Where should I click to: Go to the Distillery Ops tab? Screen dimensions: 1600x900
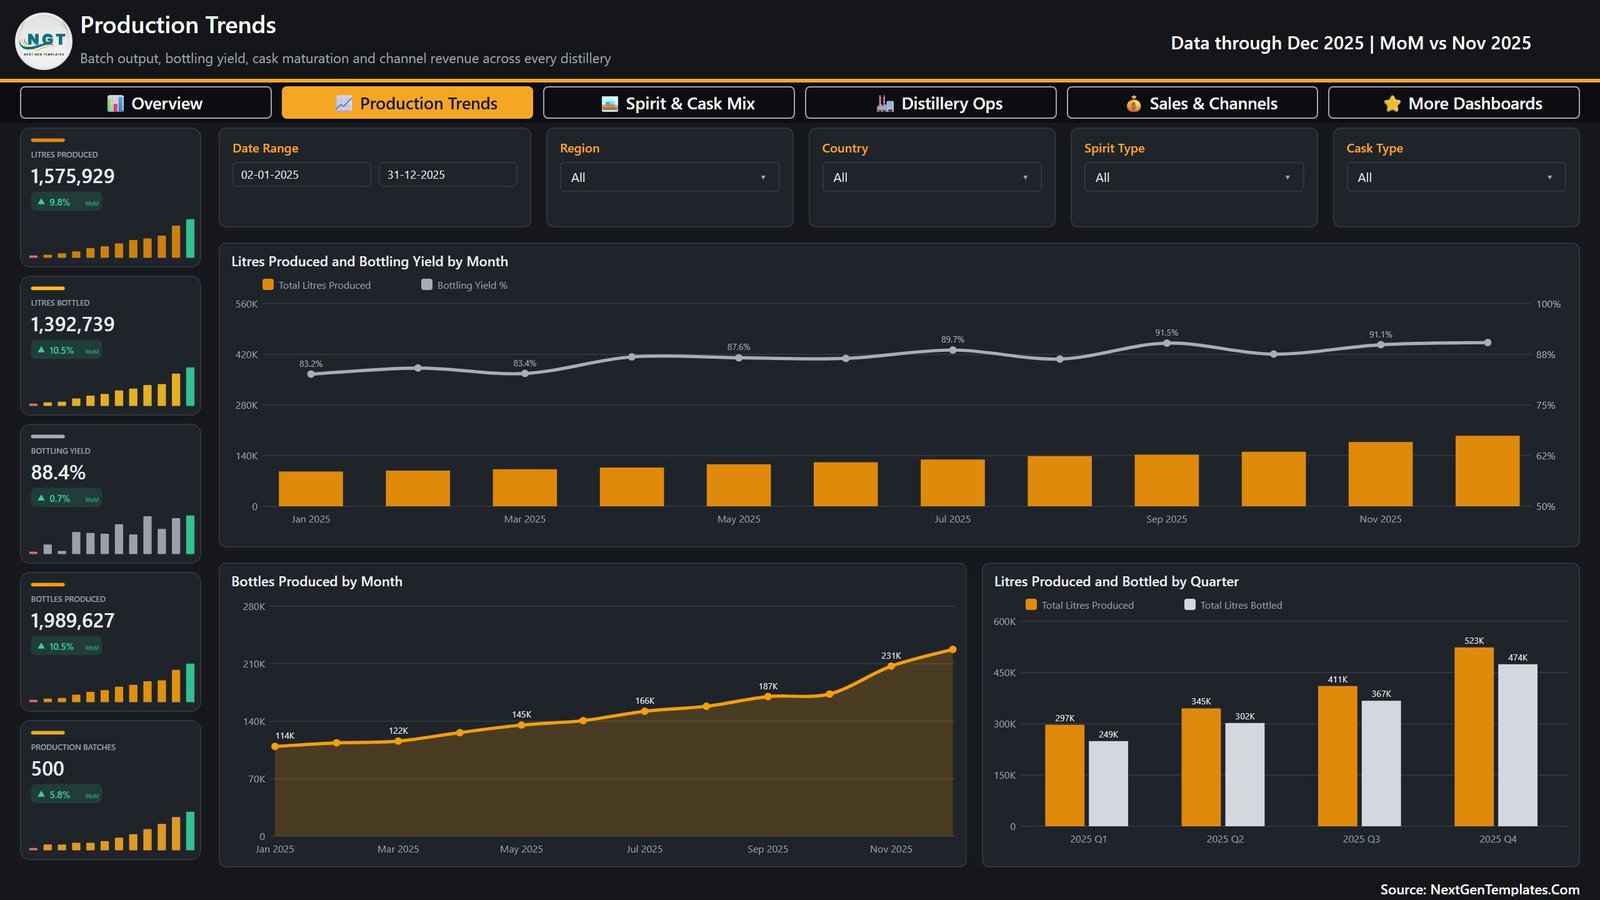click(931, 103)
